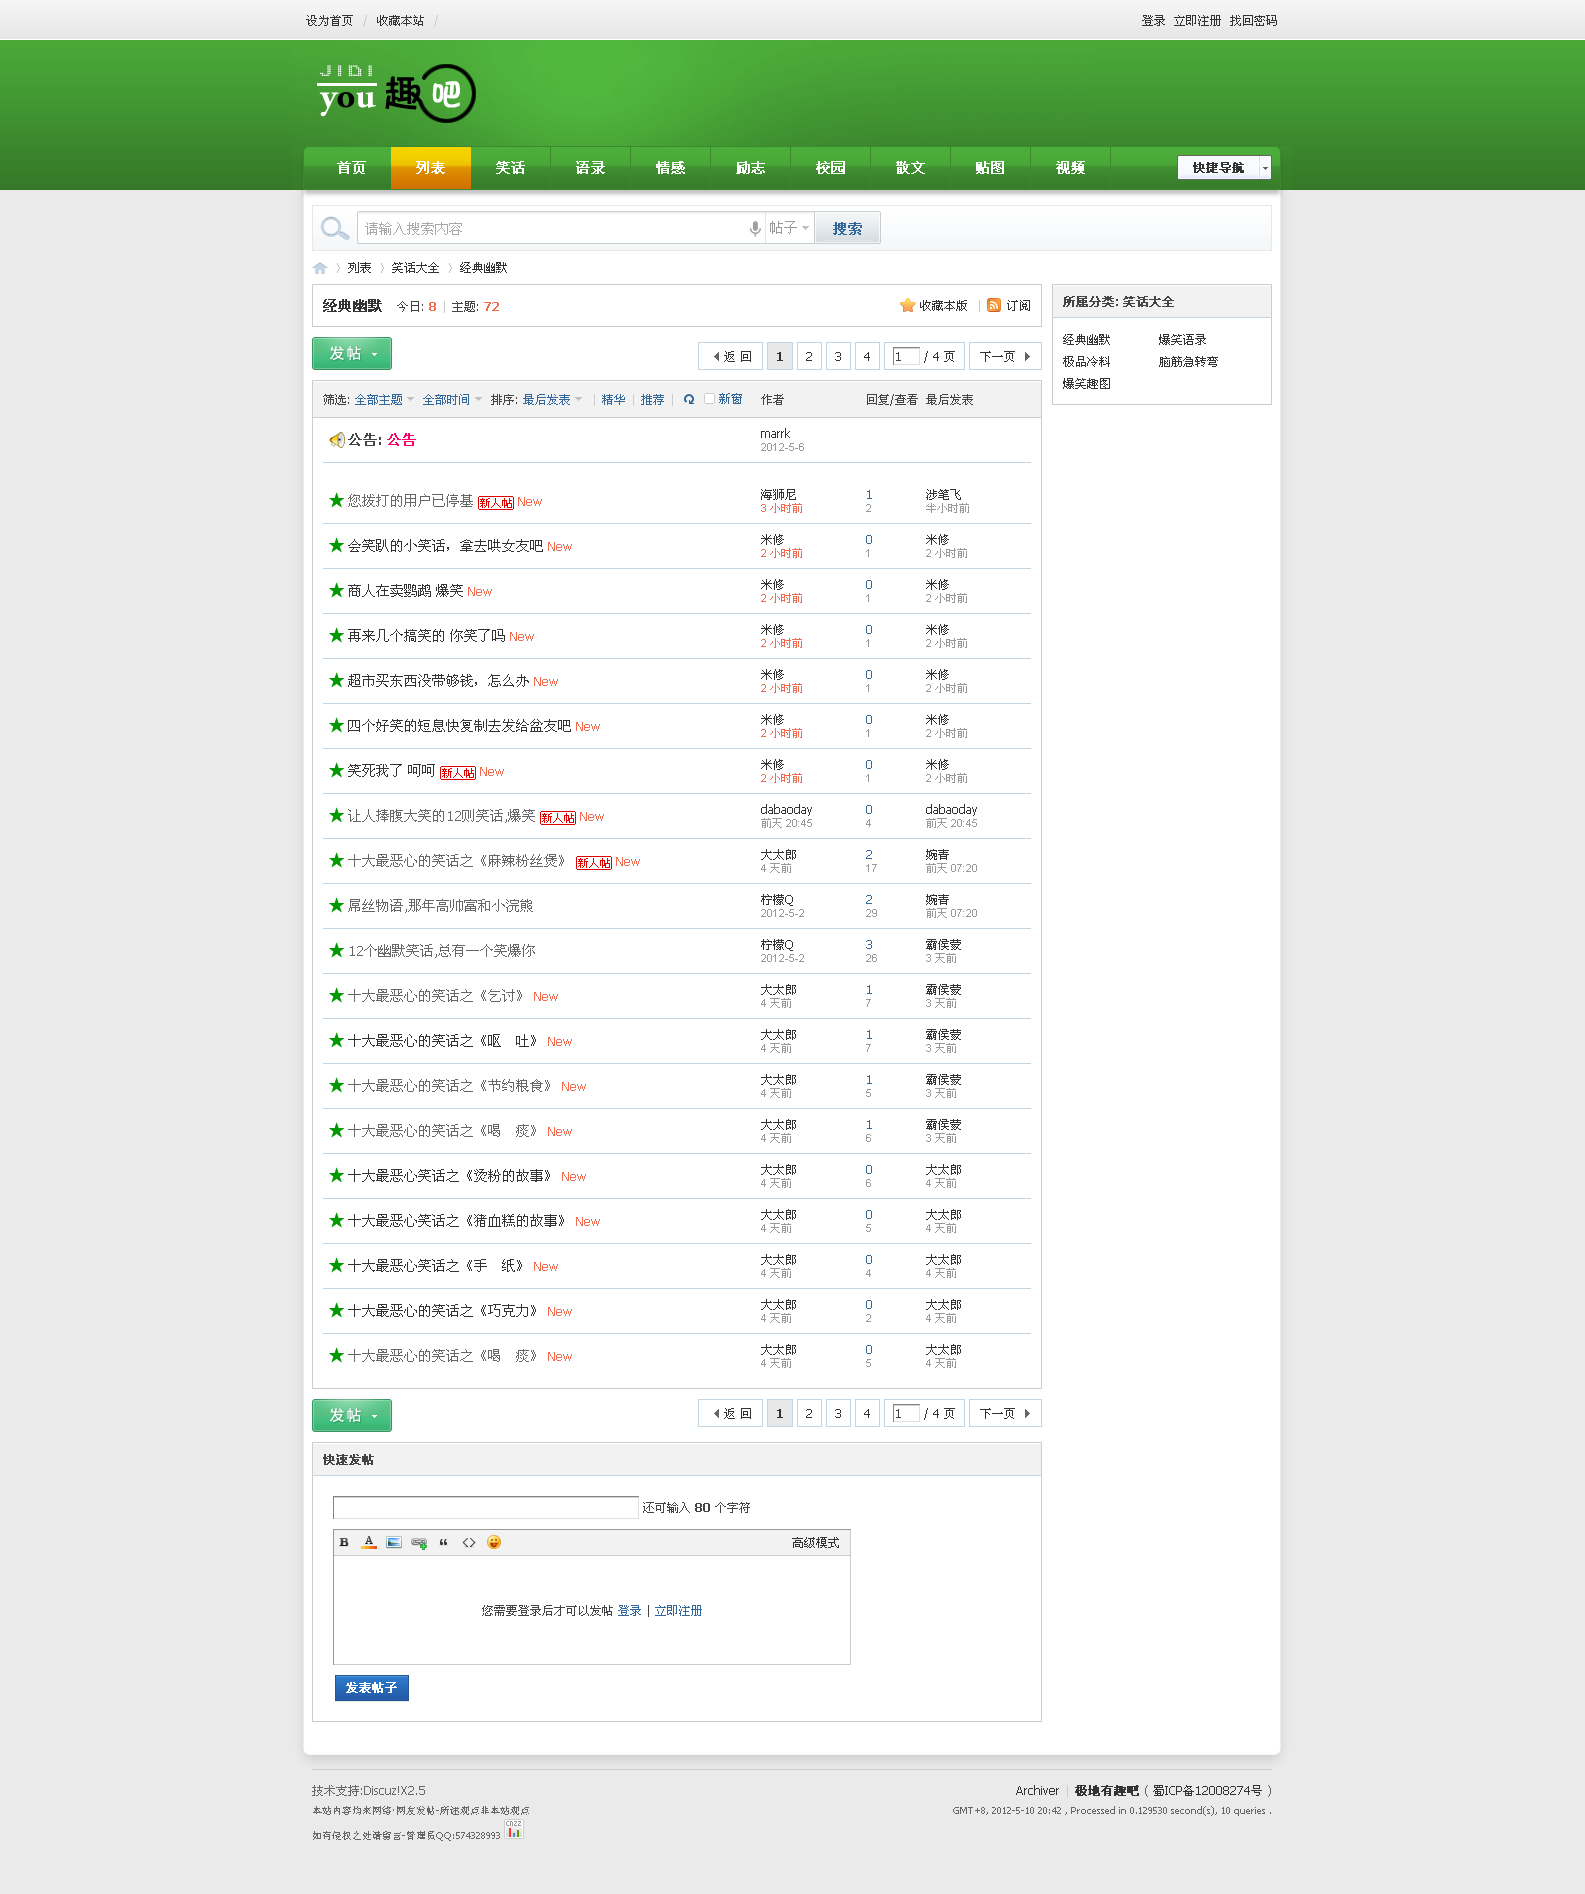Expand the 全部主题 filter dropdown
Image resolution: width=1585 pixels, height=1894 pixels.
coord(384,400)
